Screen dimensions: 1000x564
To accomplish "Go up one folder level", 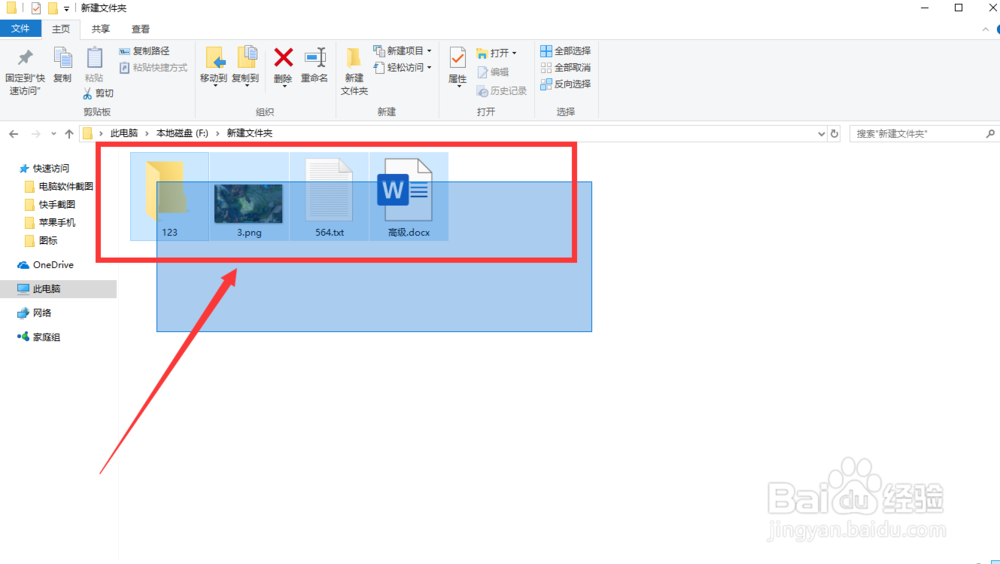I will click(69, 133).
